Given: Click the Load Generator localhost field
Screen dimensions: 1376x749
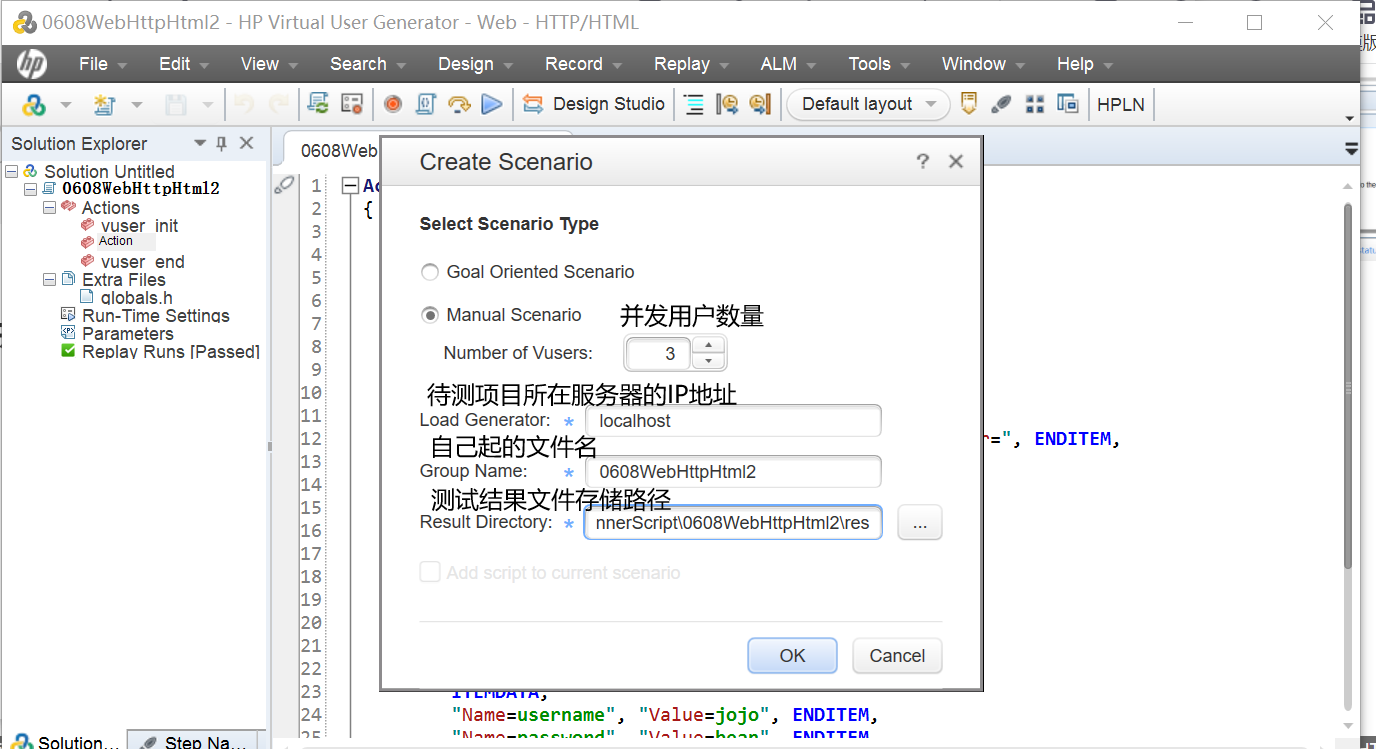Looking at the screenshot, I should 733,421.
